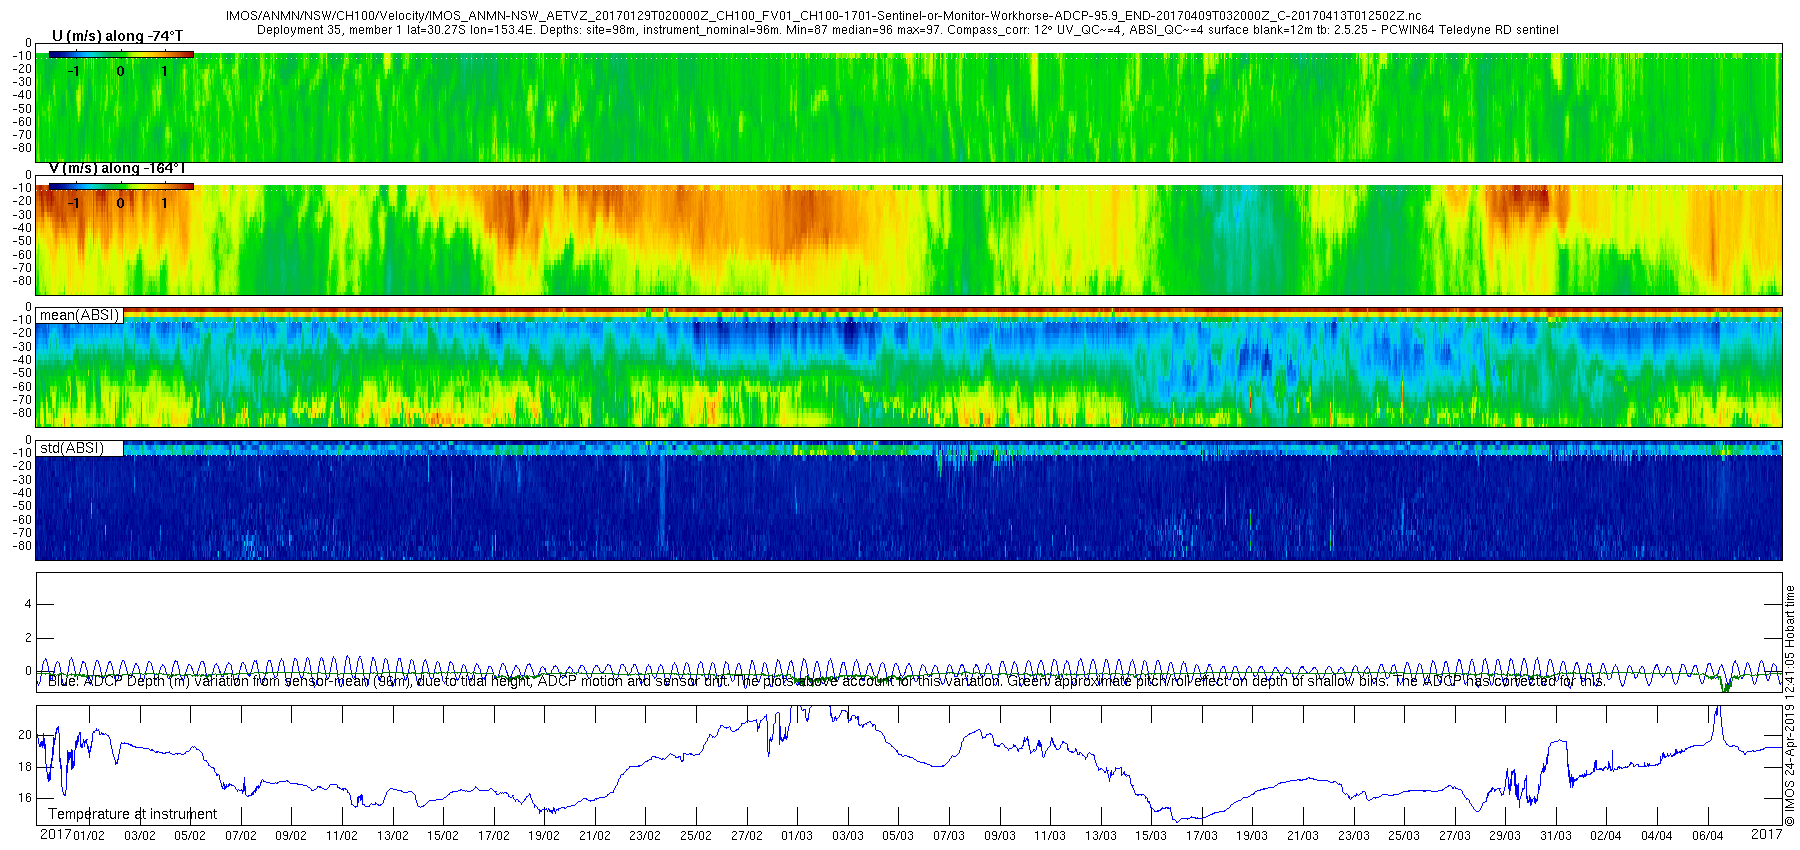1800x850 pixels.
Task: Click the '03/02' date tick label
Action: point(139,836)
